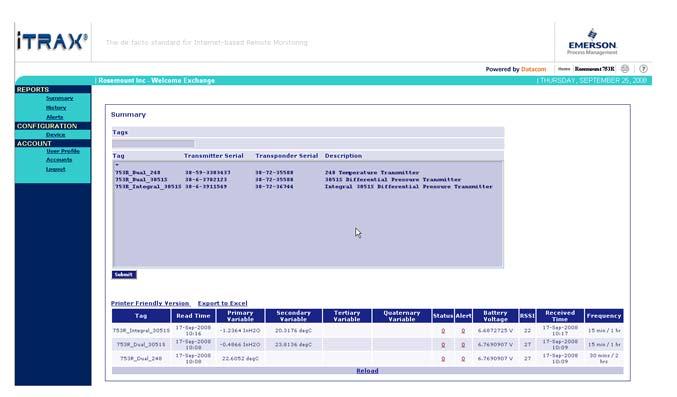The height and width of the screenshot is (397, 677).
Task: Open Alert link for 753R_Integral_3051S row
Action: (x=463, y=331)
